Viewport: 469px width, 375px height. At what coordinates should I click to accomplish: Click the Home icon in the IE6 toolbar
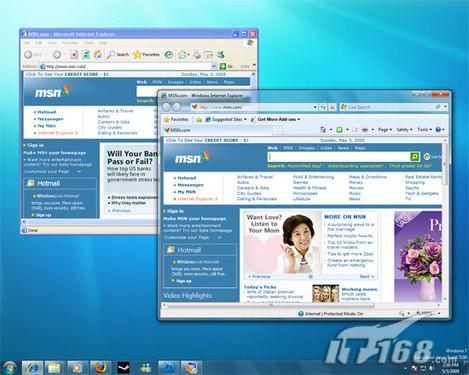click(98, 54)
